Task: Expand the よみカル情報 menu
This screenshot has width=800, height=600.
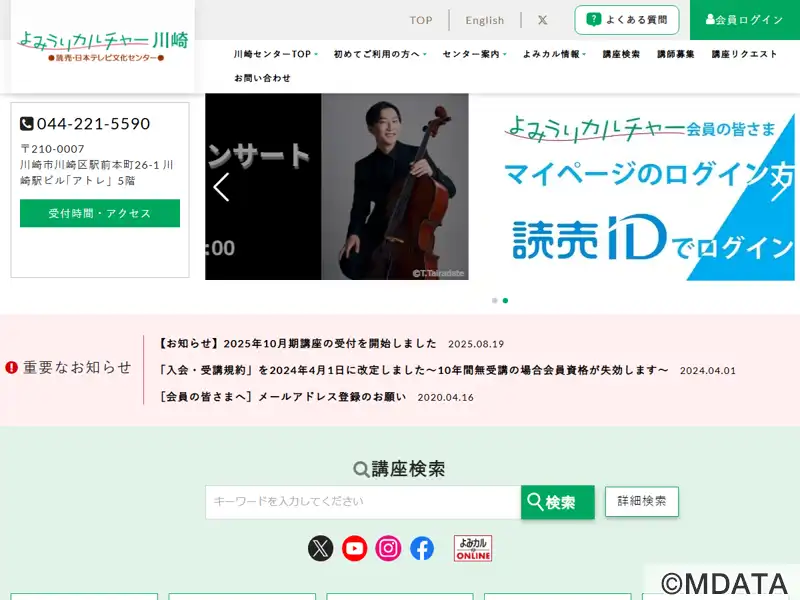Action: [554, 54]
